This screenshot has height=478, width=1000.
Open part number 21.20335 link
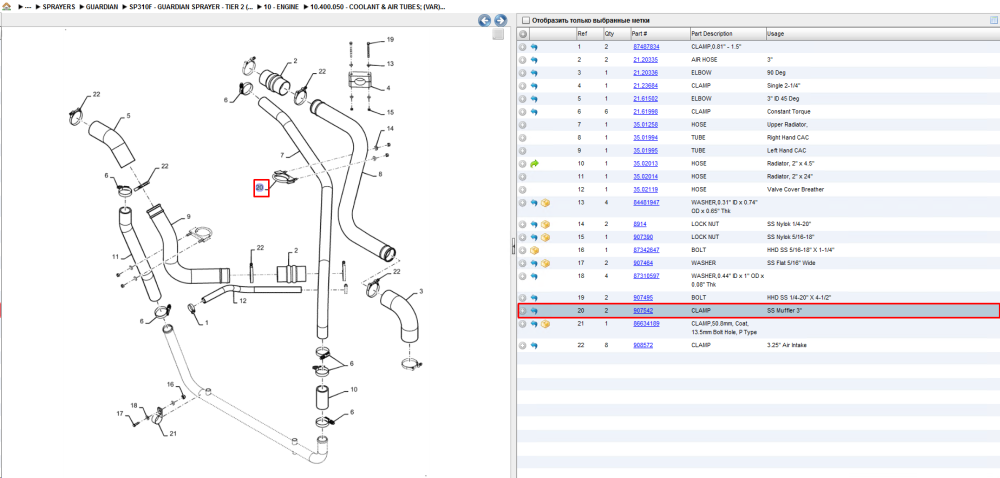pyautogui.click(x=645, y=60)
